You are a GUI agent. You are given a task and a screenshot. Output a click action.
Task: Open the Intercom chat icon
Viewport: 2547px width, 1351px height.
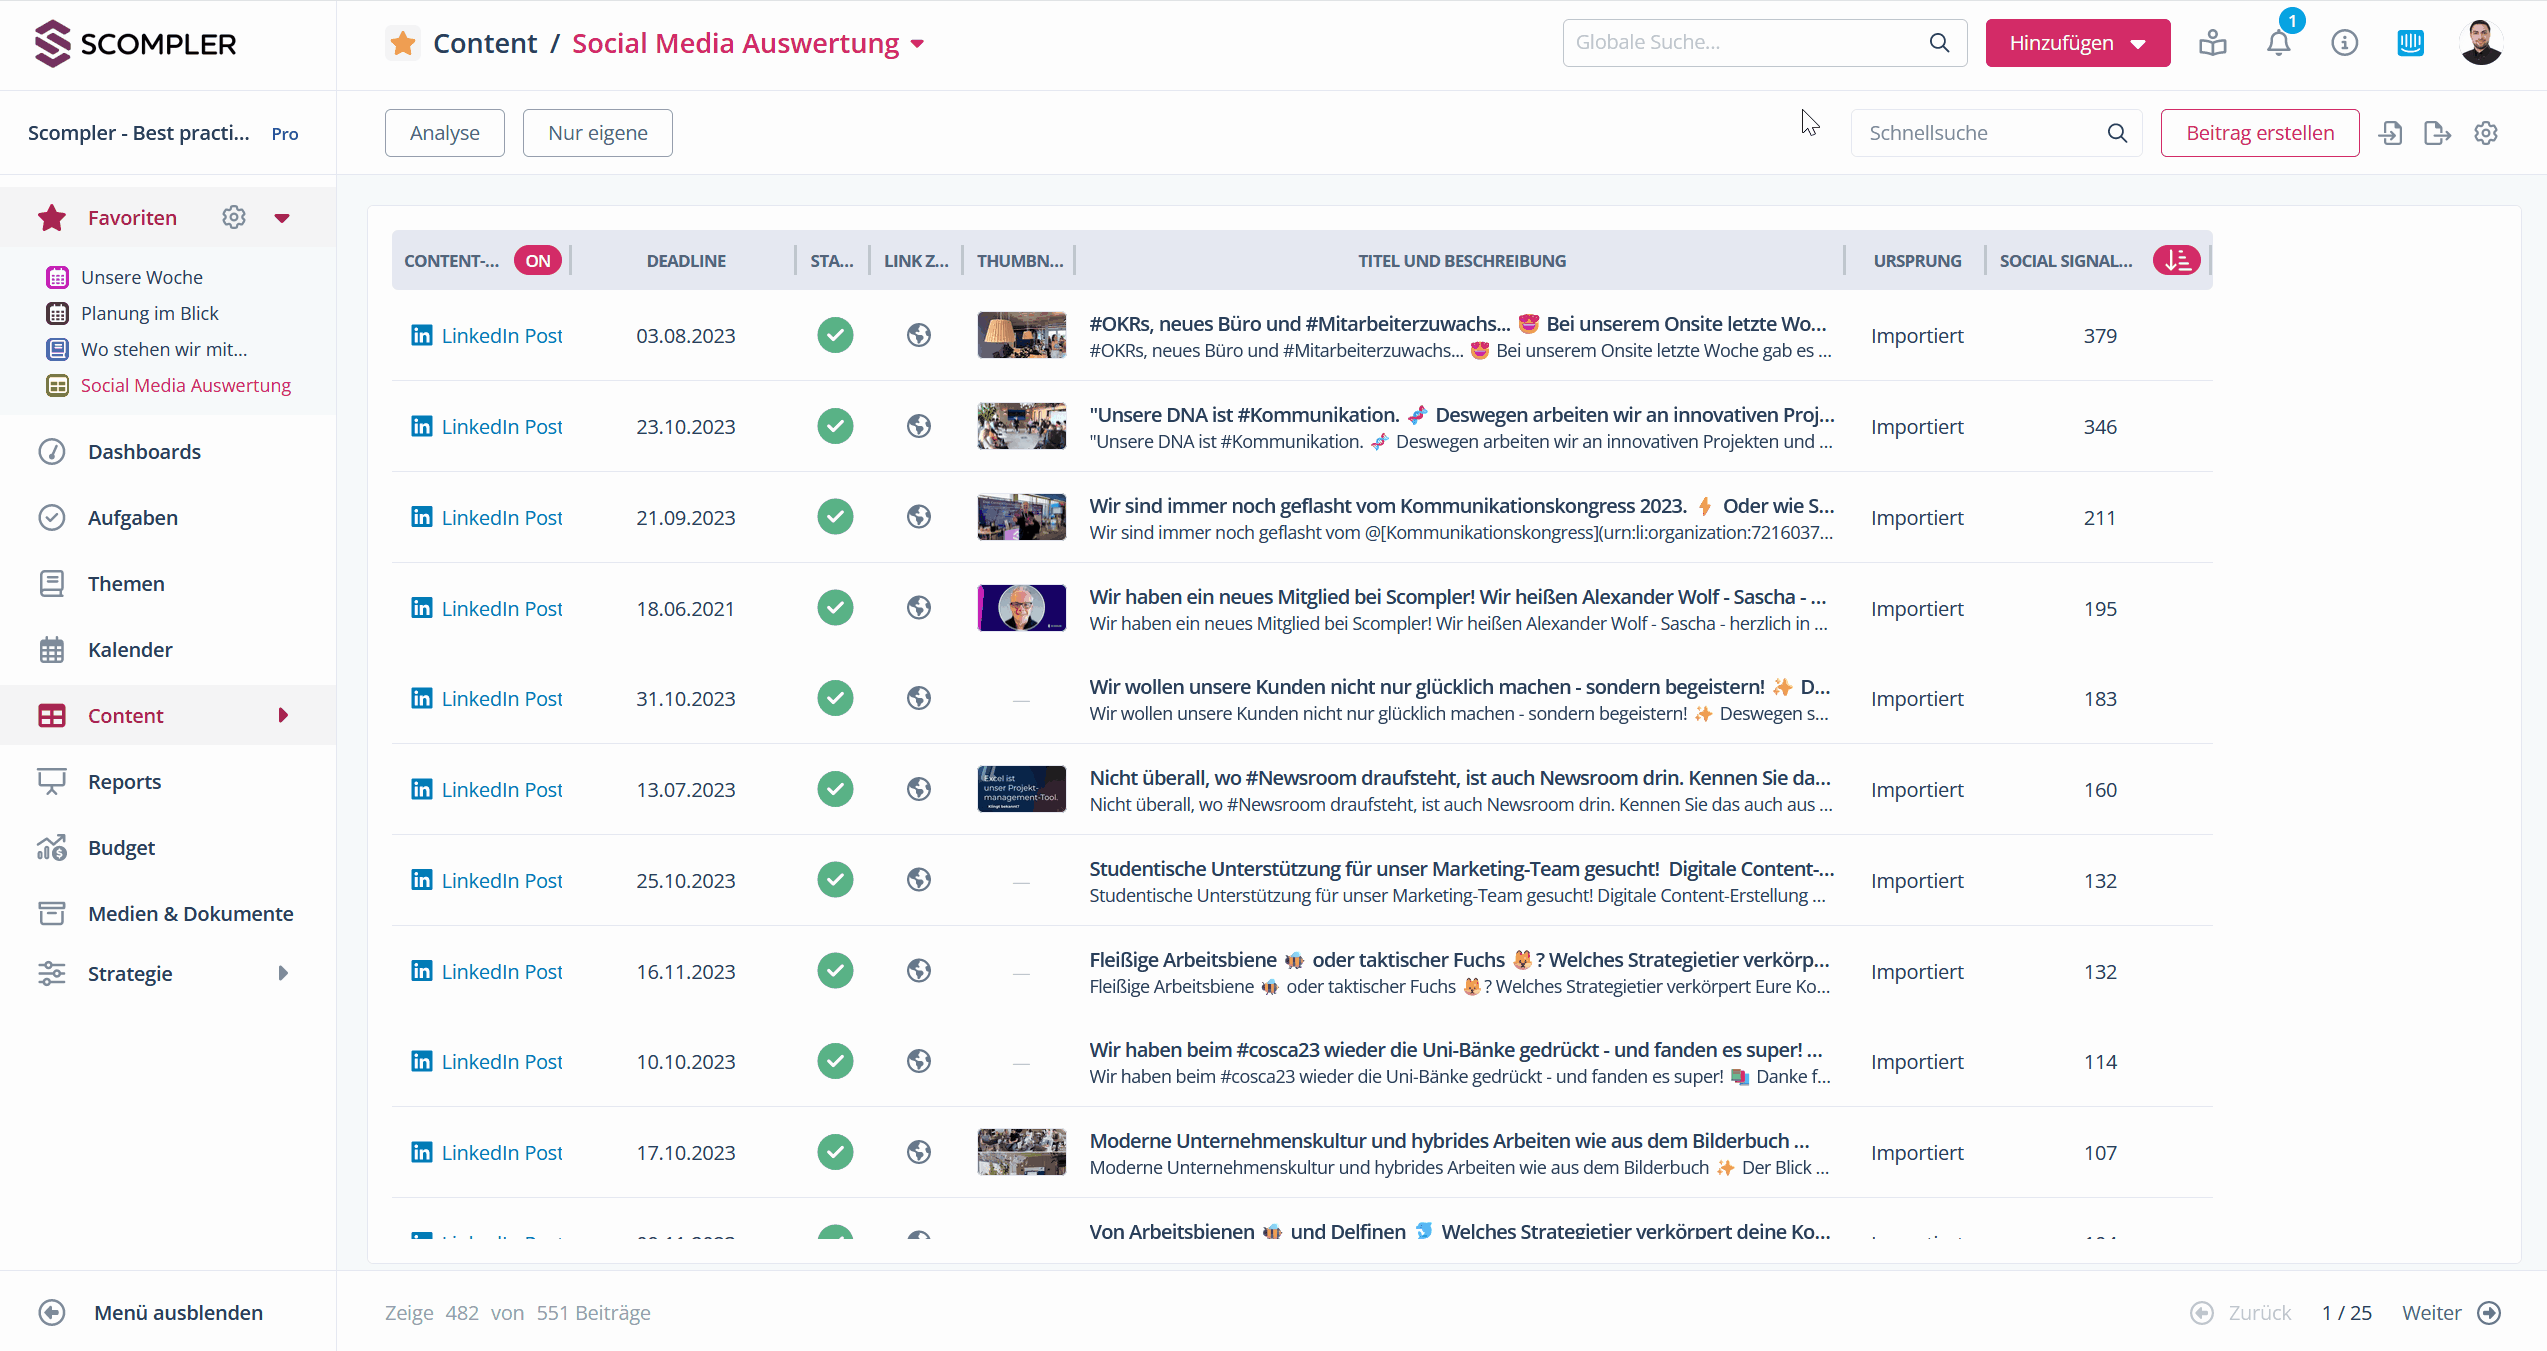click(x=2410, y=43)
